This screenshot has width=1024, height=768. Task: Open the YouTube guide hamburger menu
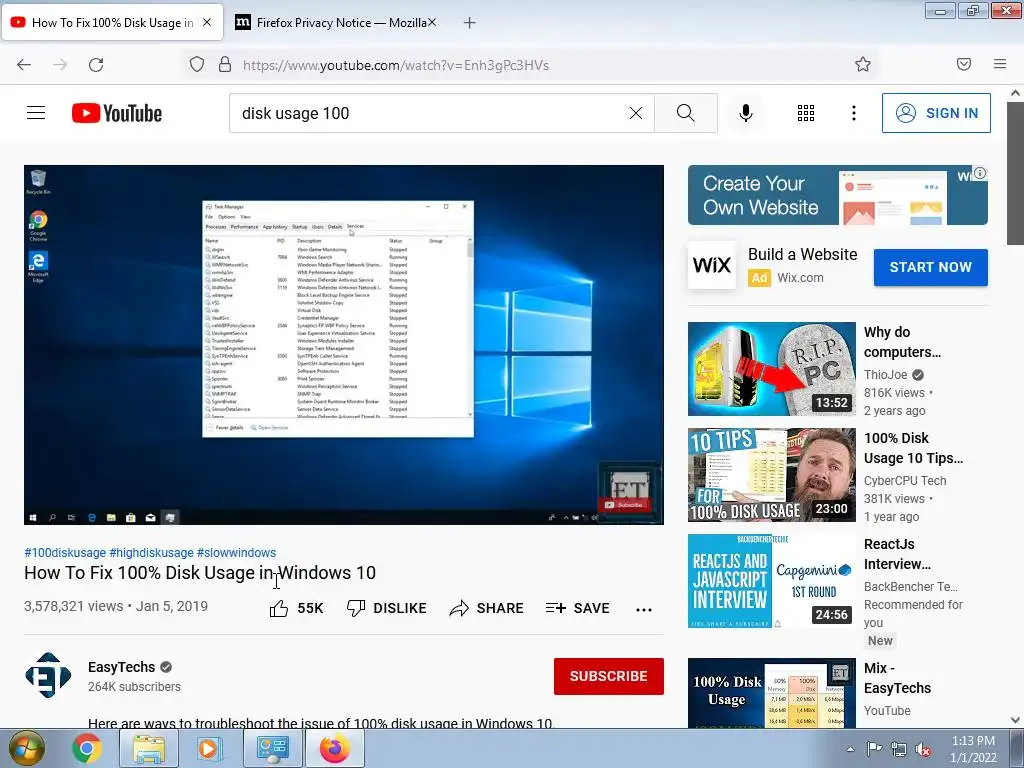[x=36, y=113]
